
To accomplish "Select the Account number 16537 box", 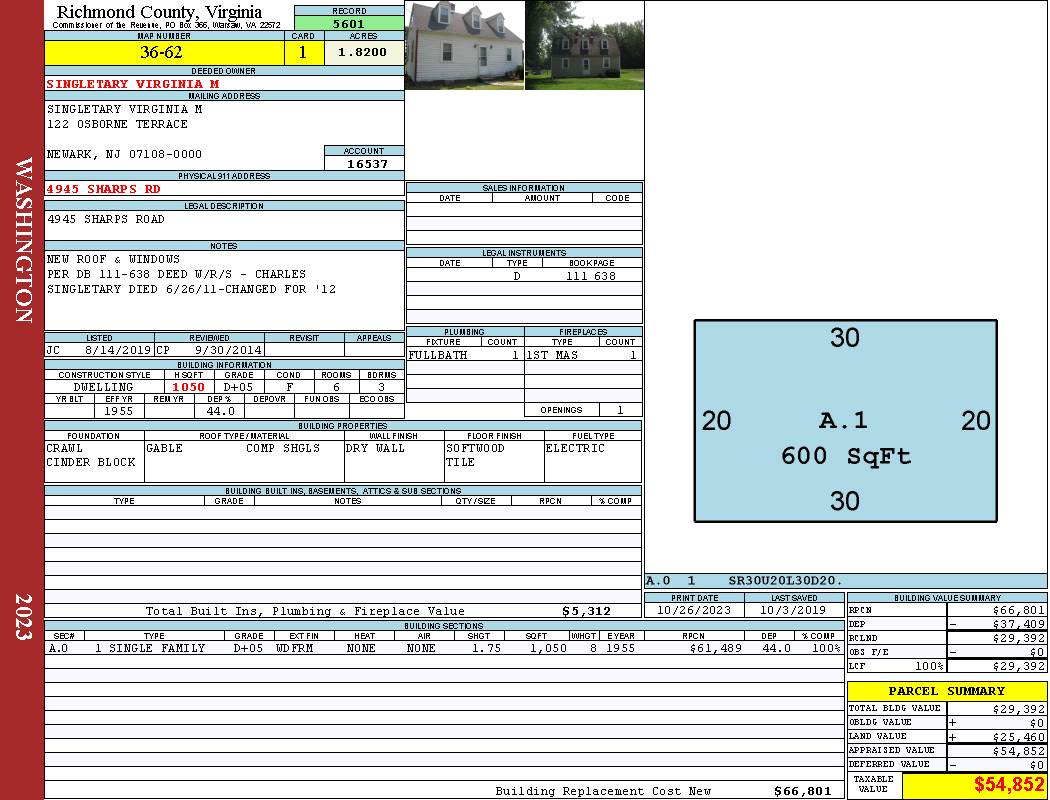I will (x=364, y=163).
